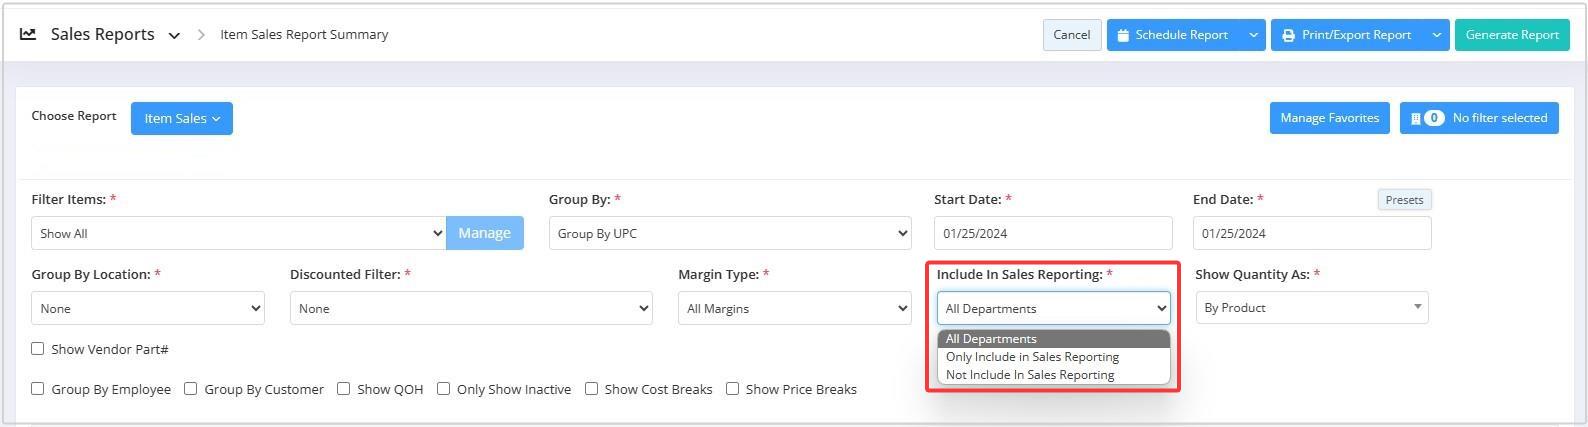Click the Start Date input field

coord(1053,233)
